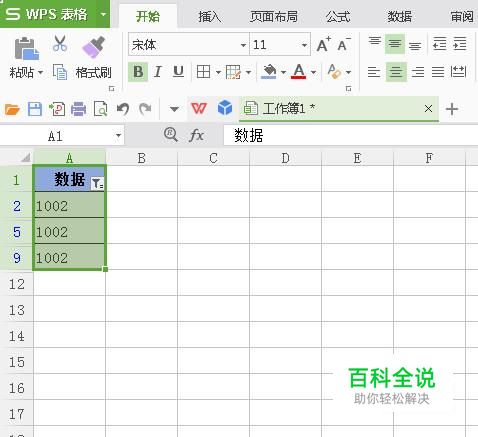Switch to the 插入 tab
Screen dimensions: 478x437
click(209, 16)
